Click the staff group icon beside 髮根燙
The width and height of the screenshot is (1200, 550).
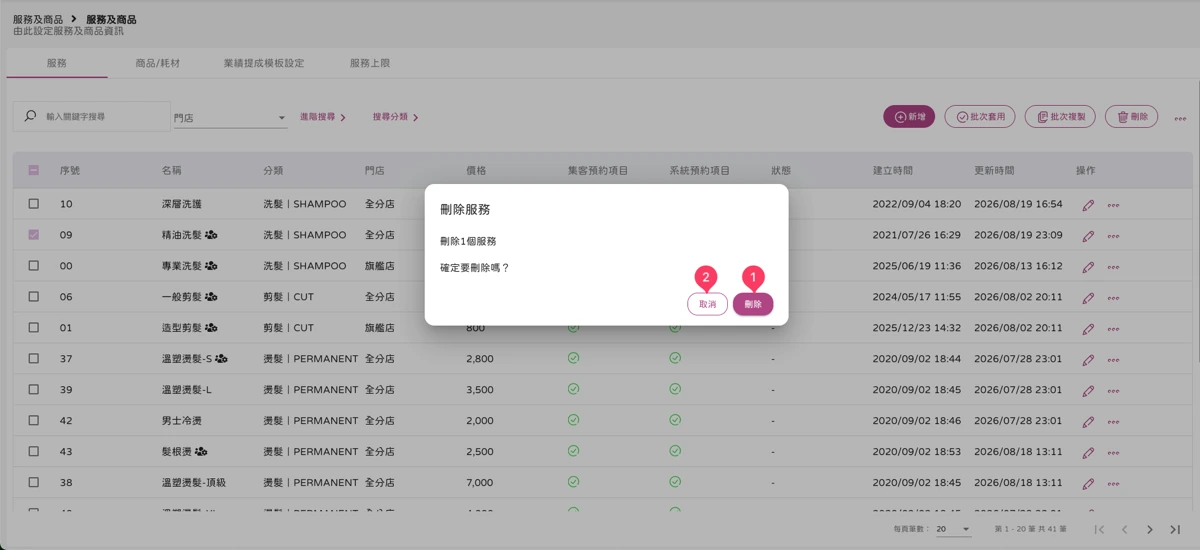point(201,451)
